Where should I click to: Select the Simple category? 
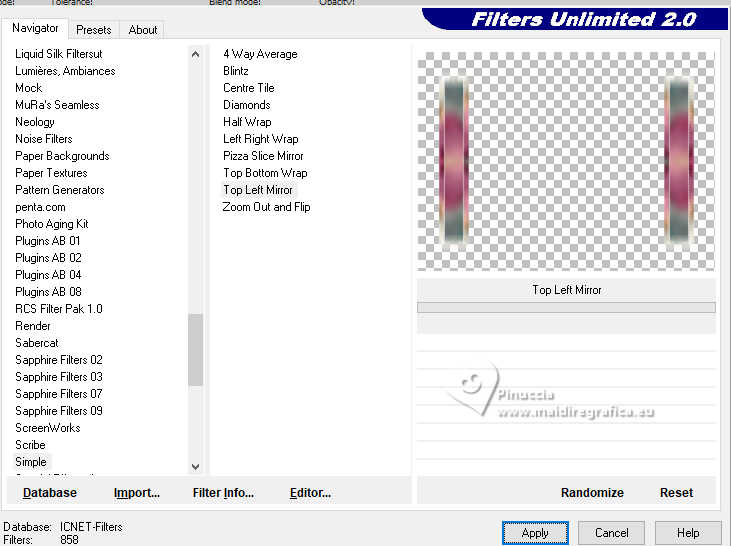coord(31,462)
